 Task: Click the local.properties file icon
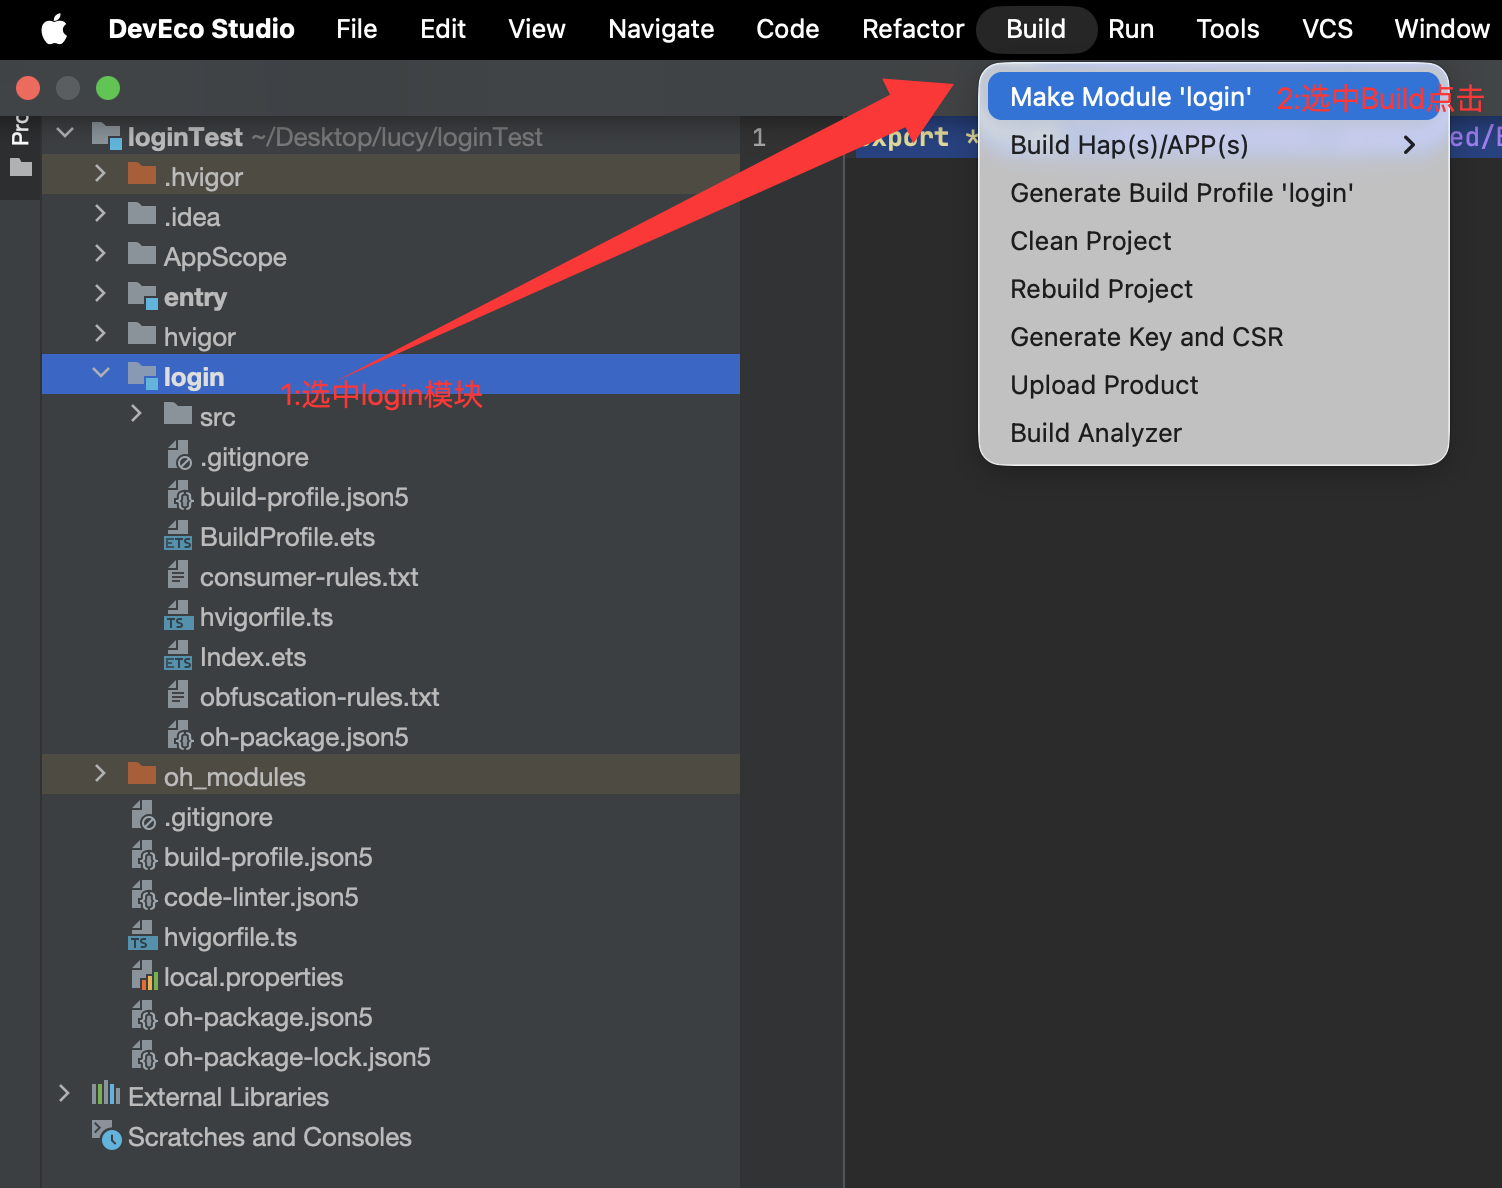pyautogui.click(x=144, y=976)
